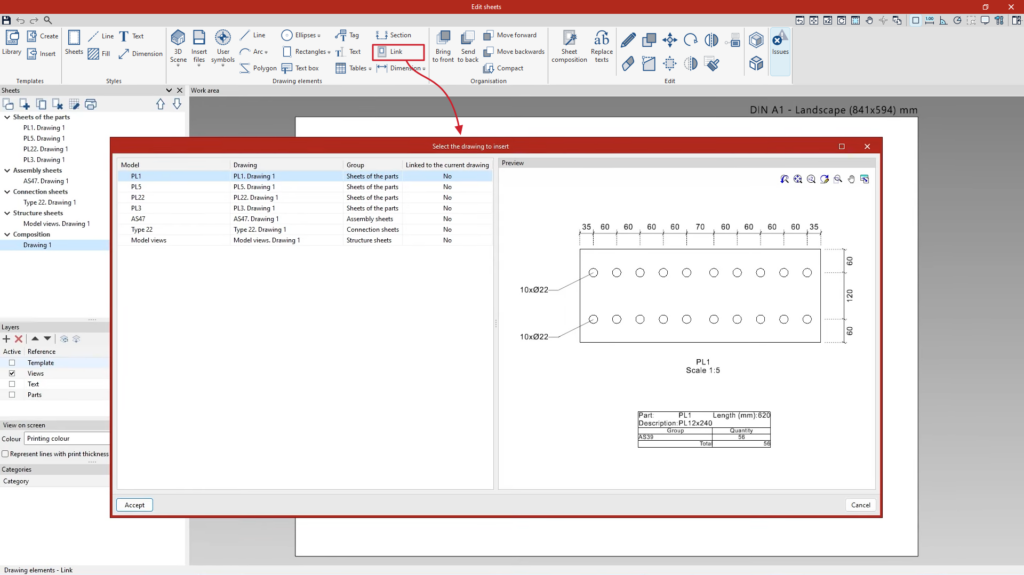
Task: Collapse the Composition tree group
Action: pyautogui.click(x=7, y=234)
